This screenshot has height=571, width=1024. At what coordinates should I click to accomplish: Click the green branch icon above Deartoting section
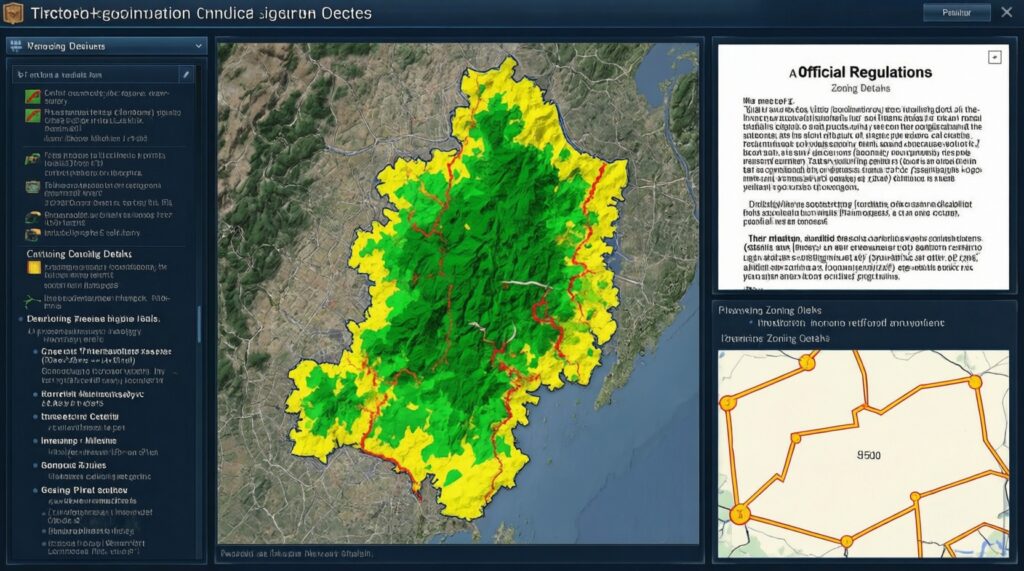(x=32, y=298)
